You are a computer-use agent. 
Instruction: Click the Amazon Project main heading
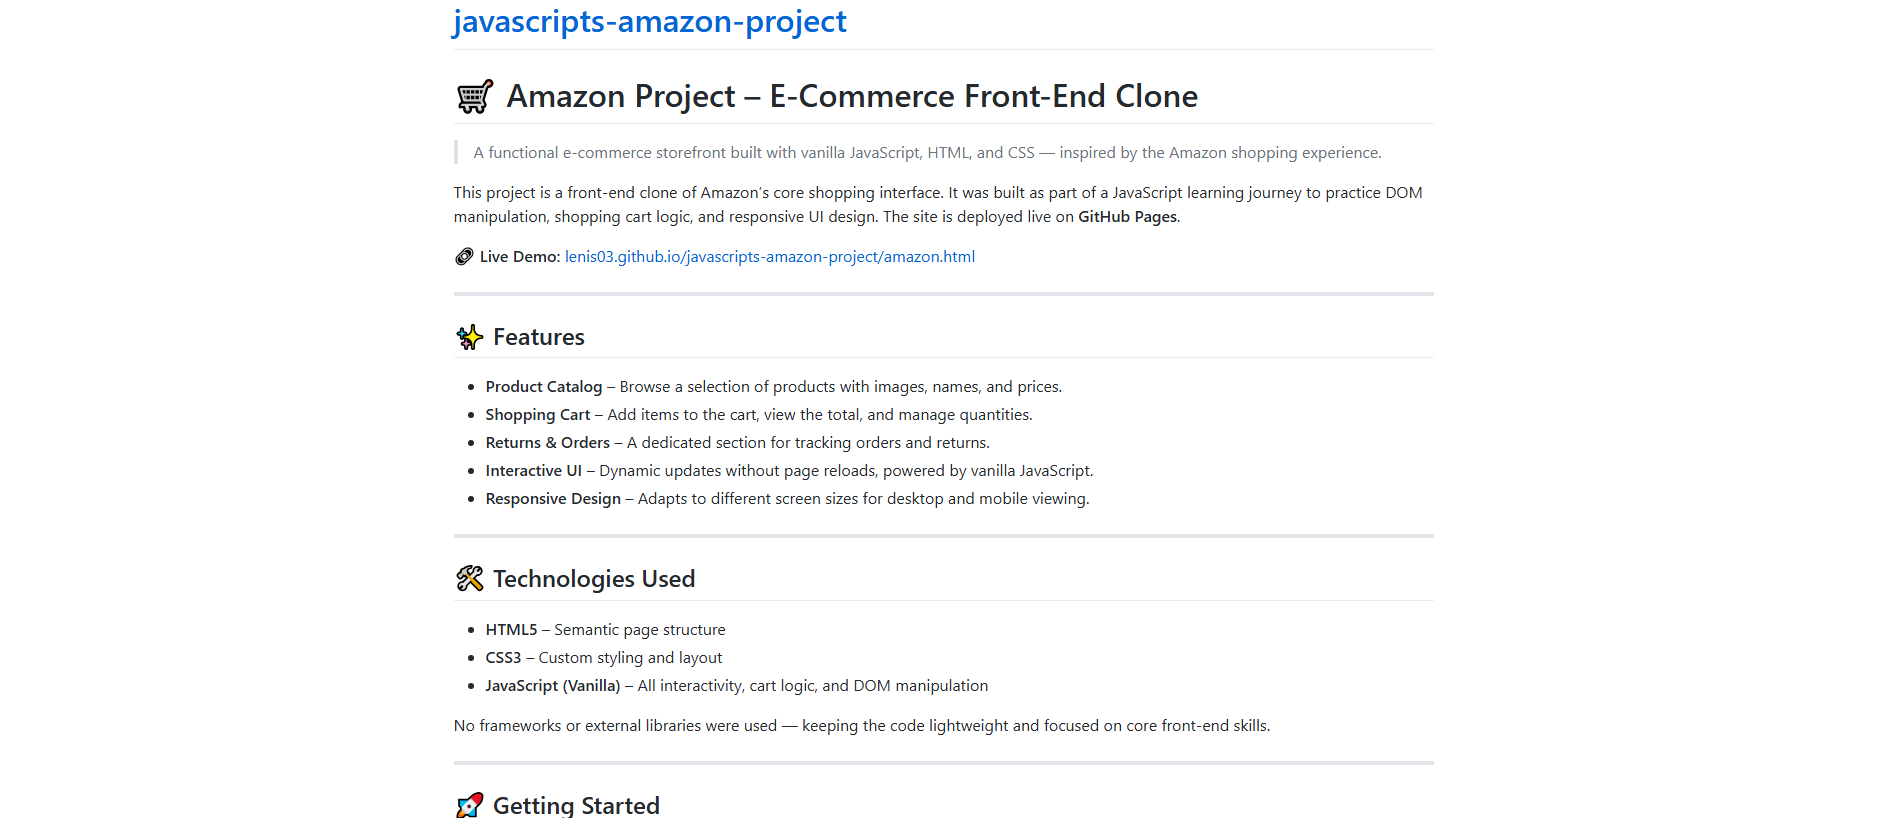[852, 96]
